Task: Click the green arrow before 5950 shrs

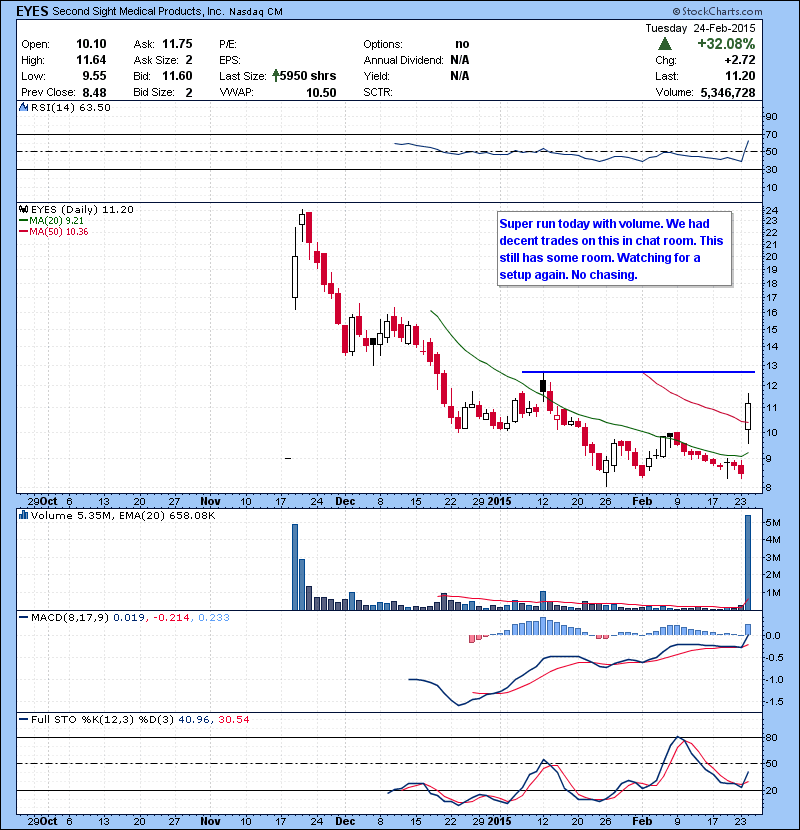Action: (276, 76)
